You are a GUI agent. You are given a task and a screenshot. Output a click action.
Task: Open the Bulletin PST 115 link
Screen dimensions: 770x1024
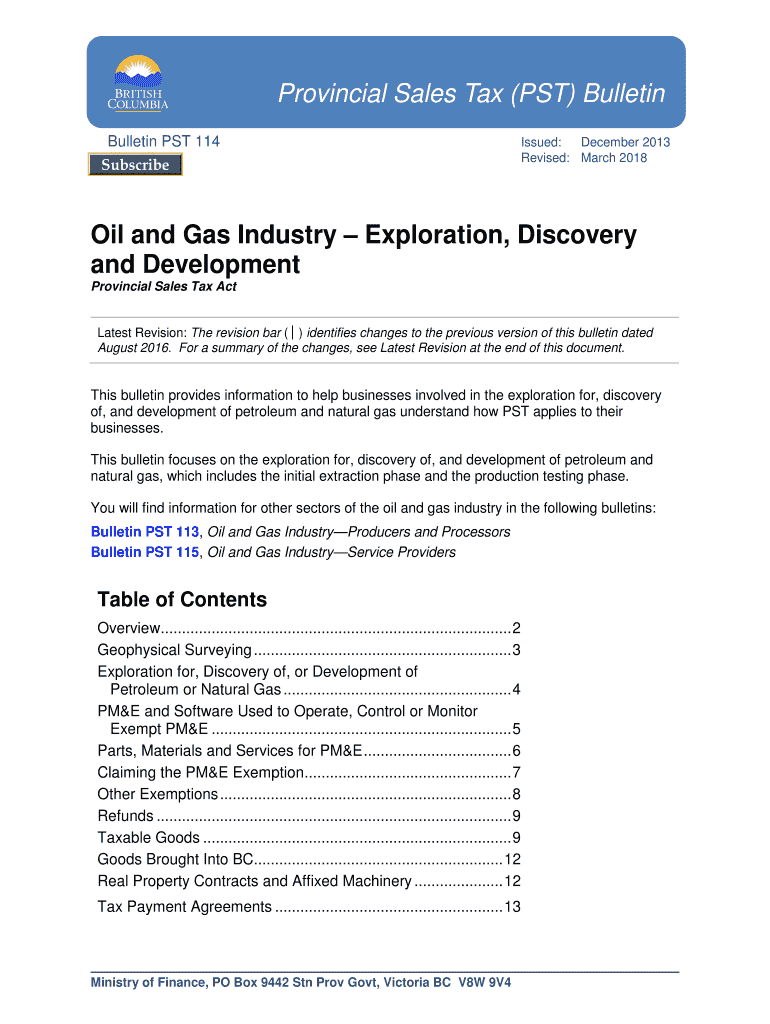point(144,552)
